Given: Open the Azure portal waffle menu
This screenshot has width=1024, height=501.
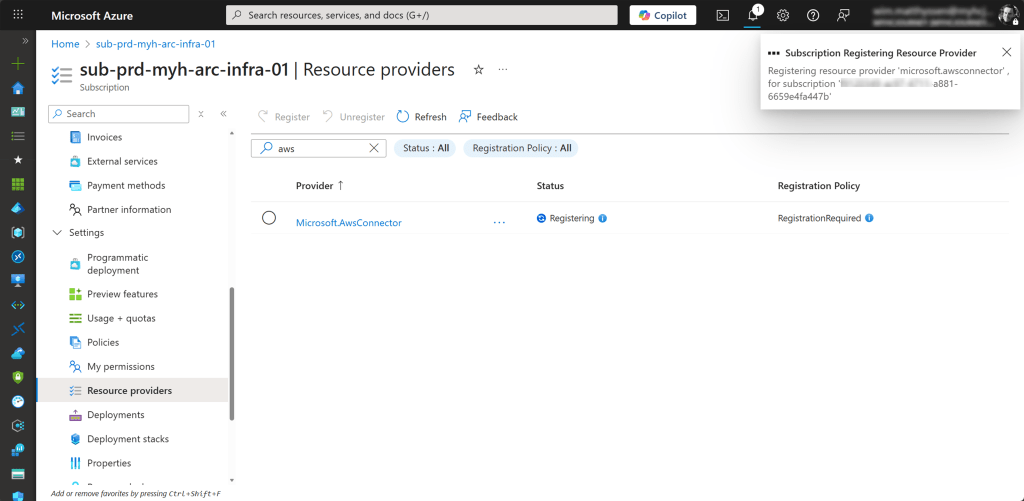Looking at the screenshot, I should click(18, 15).
